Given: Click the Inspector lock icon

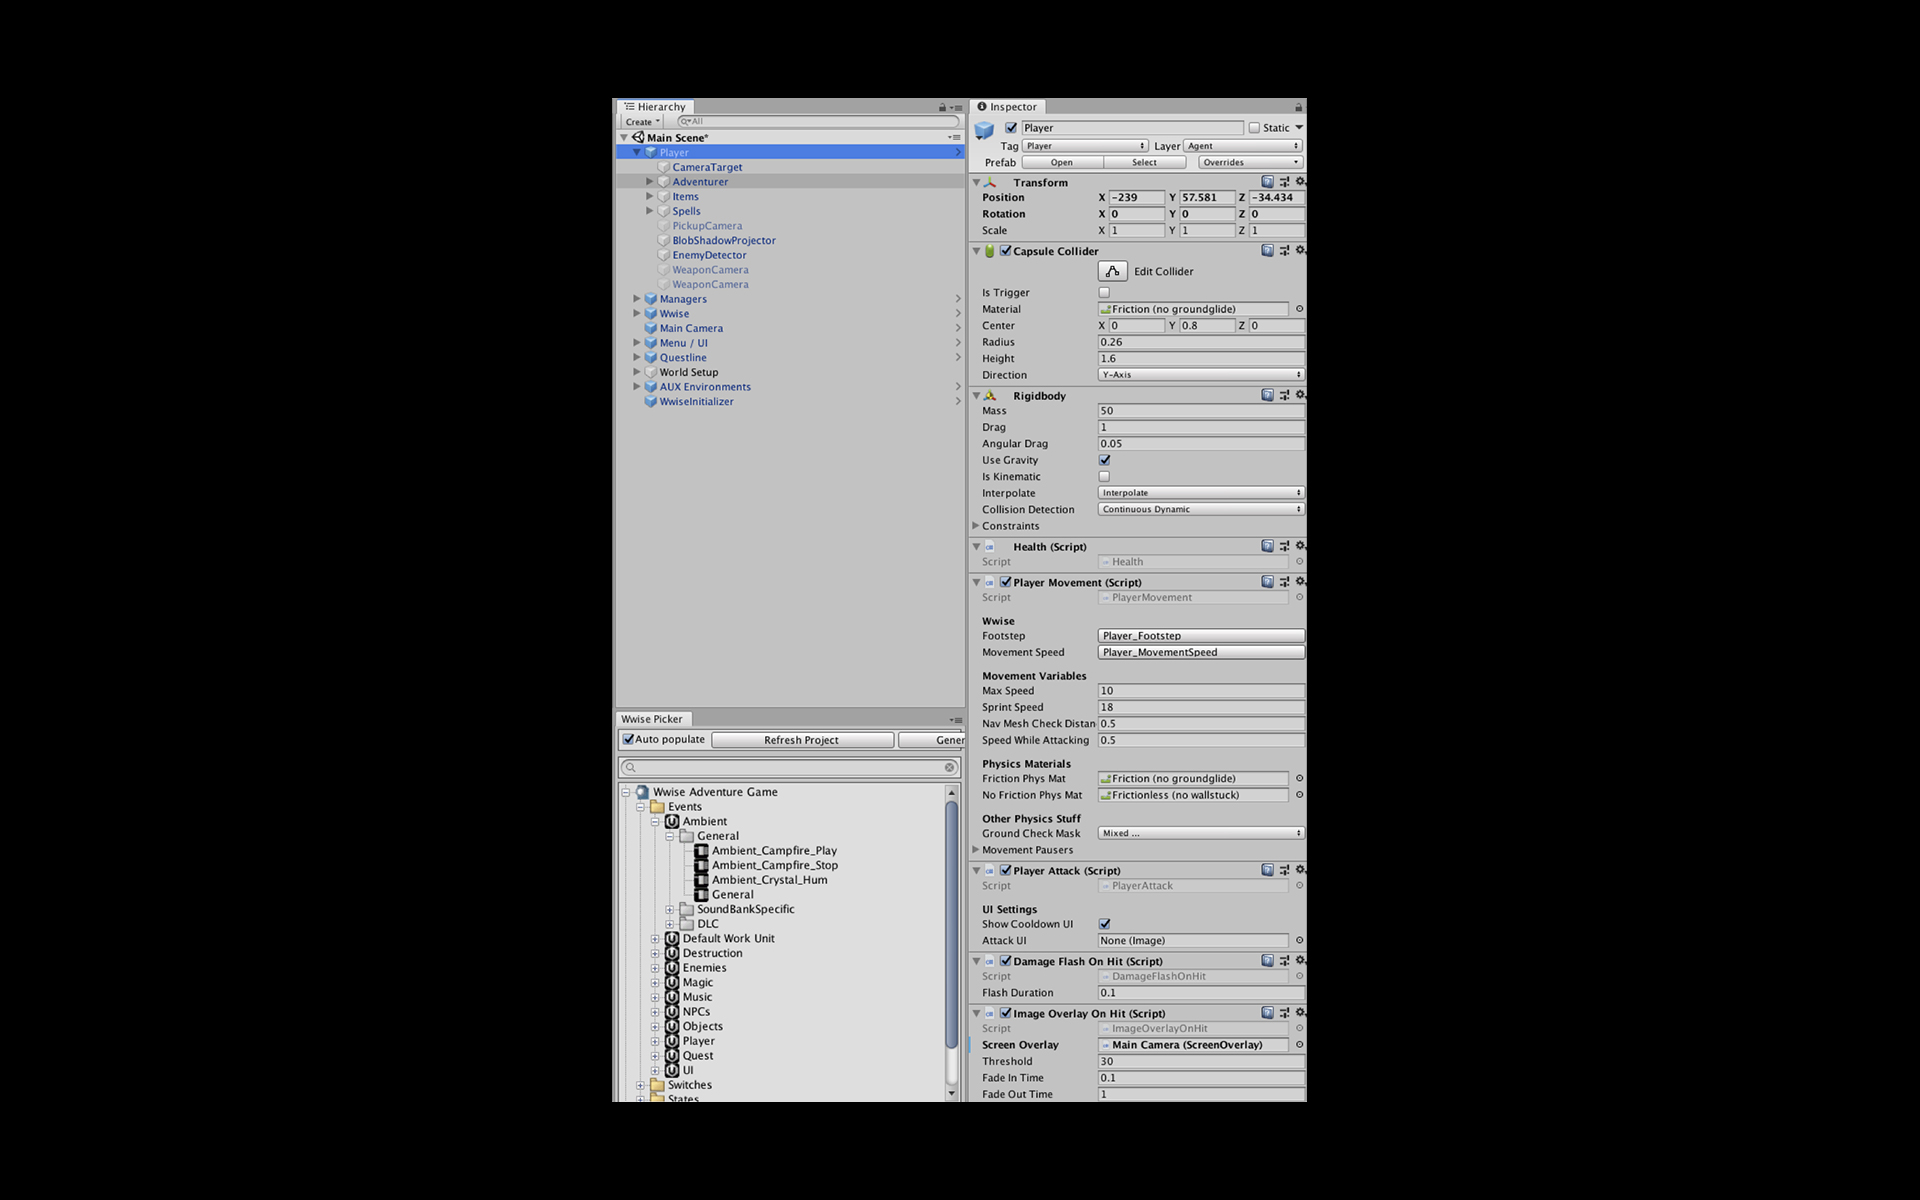Looking at the screenshot, I should pyautogui.click(x=1298, y=107).
